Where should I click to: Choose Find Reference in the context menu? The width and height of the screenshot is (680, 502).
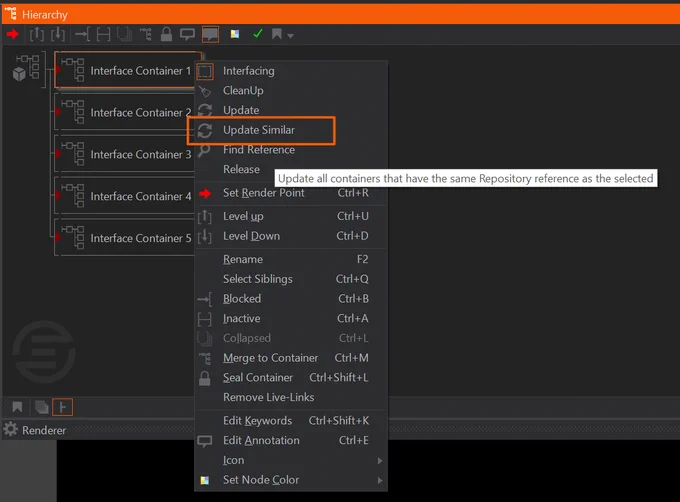pos(291,150)
